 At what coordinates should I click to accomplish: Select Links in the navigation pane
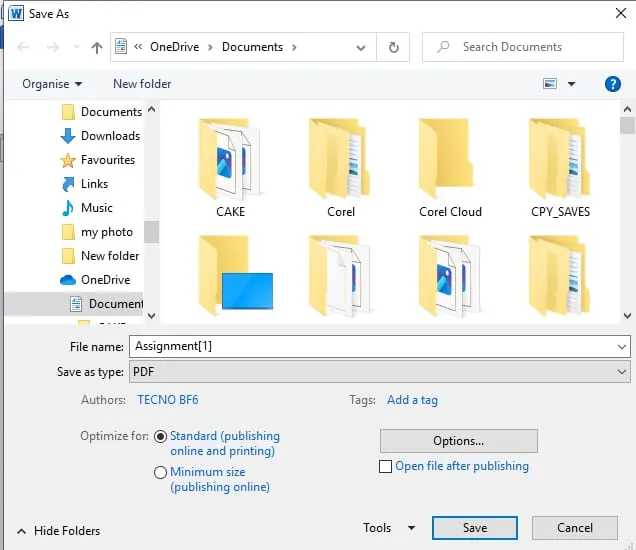coord(85,184)
